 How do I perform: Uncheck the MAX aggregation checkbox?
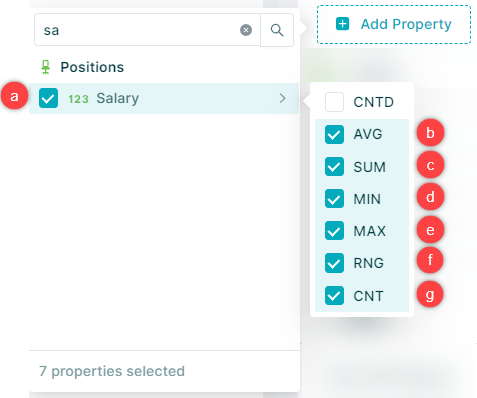point(334,231)
